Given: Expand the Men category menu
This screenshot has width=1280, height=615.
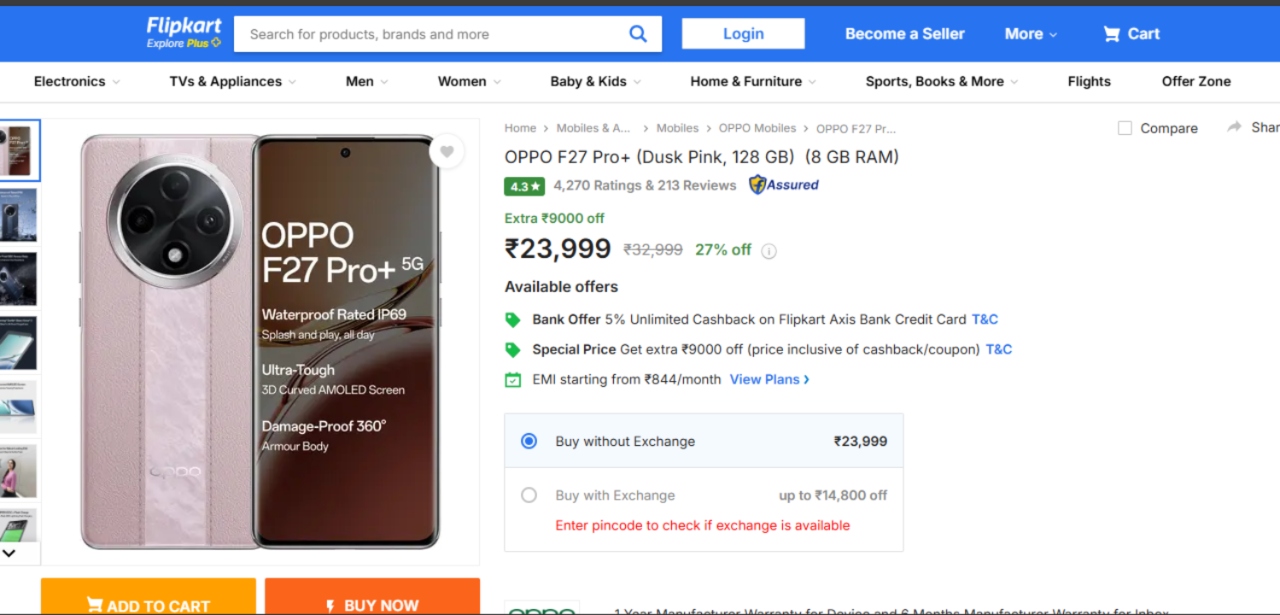Looking at the screenshot, I should pos(367,82).
